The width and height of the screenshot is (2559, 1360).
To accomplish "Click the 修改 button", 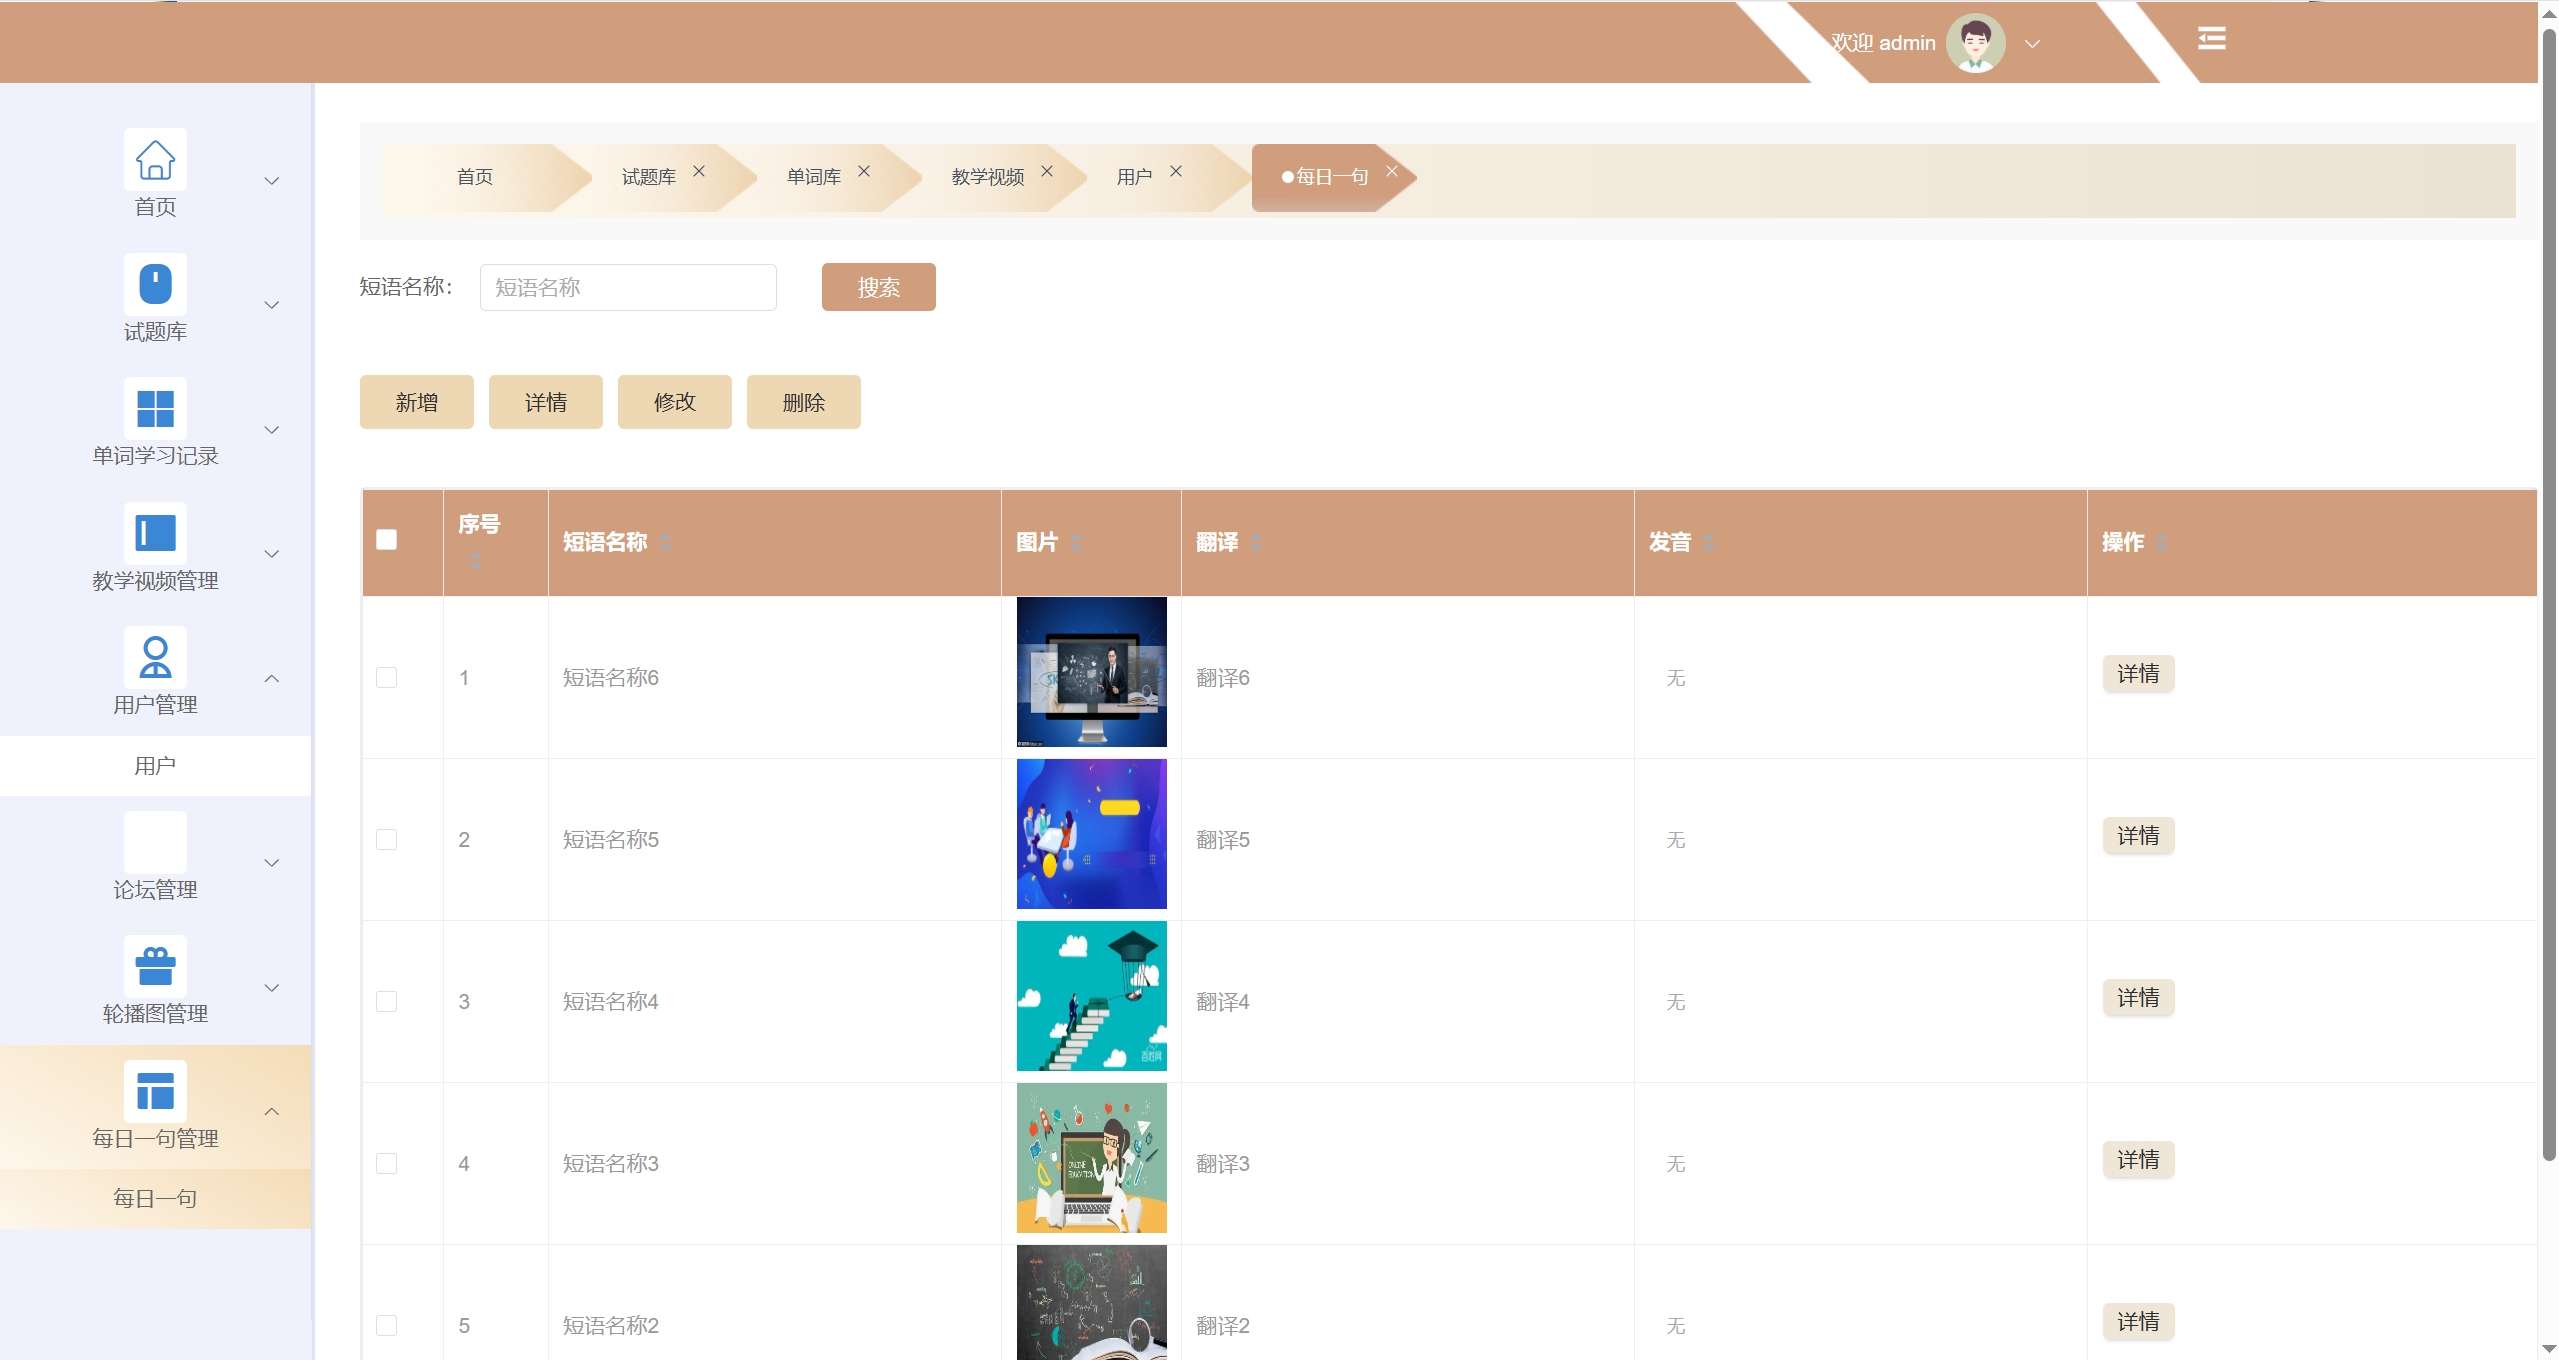I will pyautogui.click(x=675, y=402).
